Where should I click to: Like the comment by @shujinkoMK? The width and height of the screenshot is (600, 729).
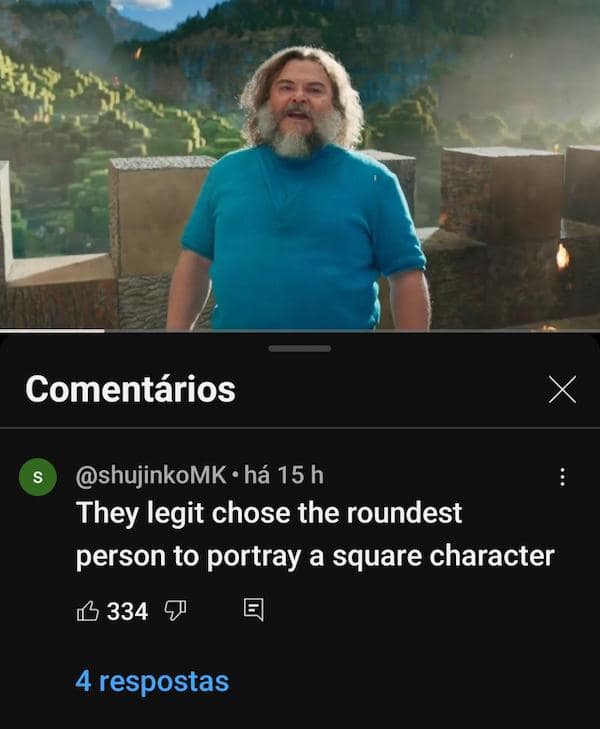(x=87, y=610)
